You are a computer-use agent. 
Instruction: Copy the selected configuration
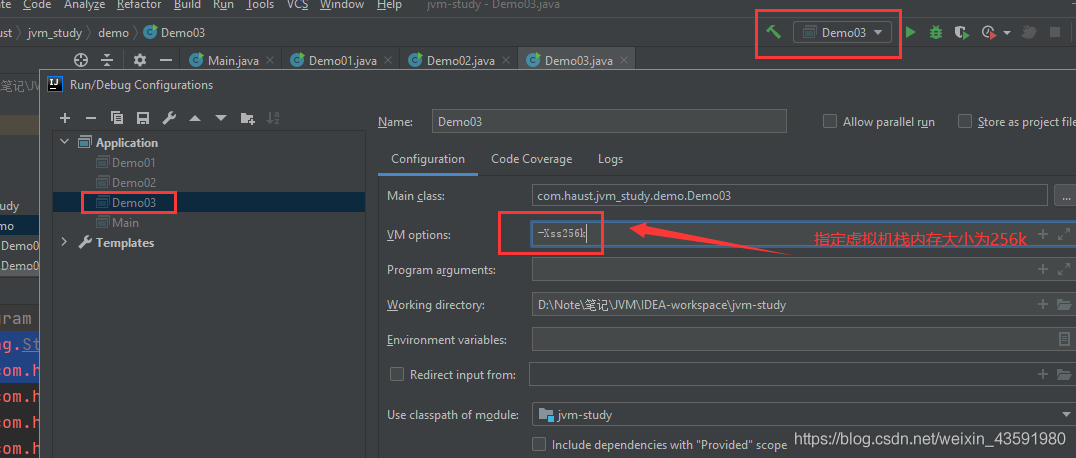coord(117,118)
